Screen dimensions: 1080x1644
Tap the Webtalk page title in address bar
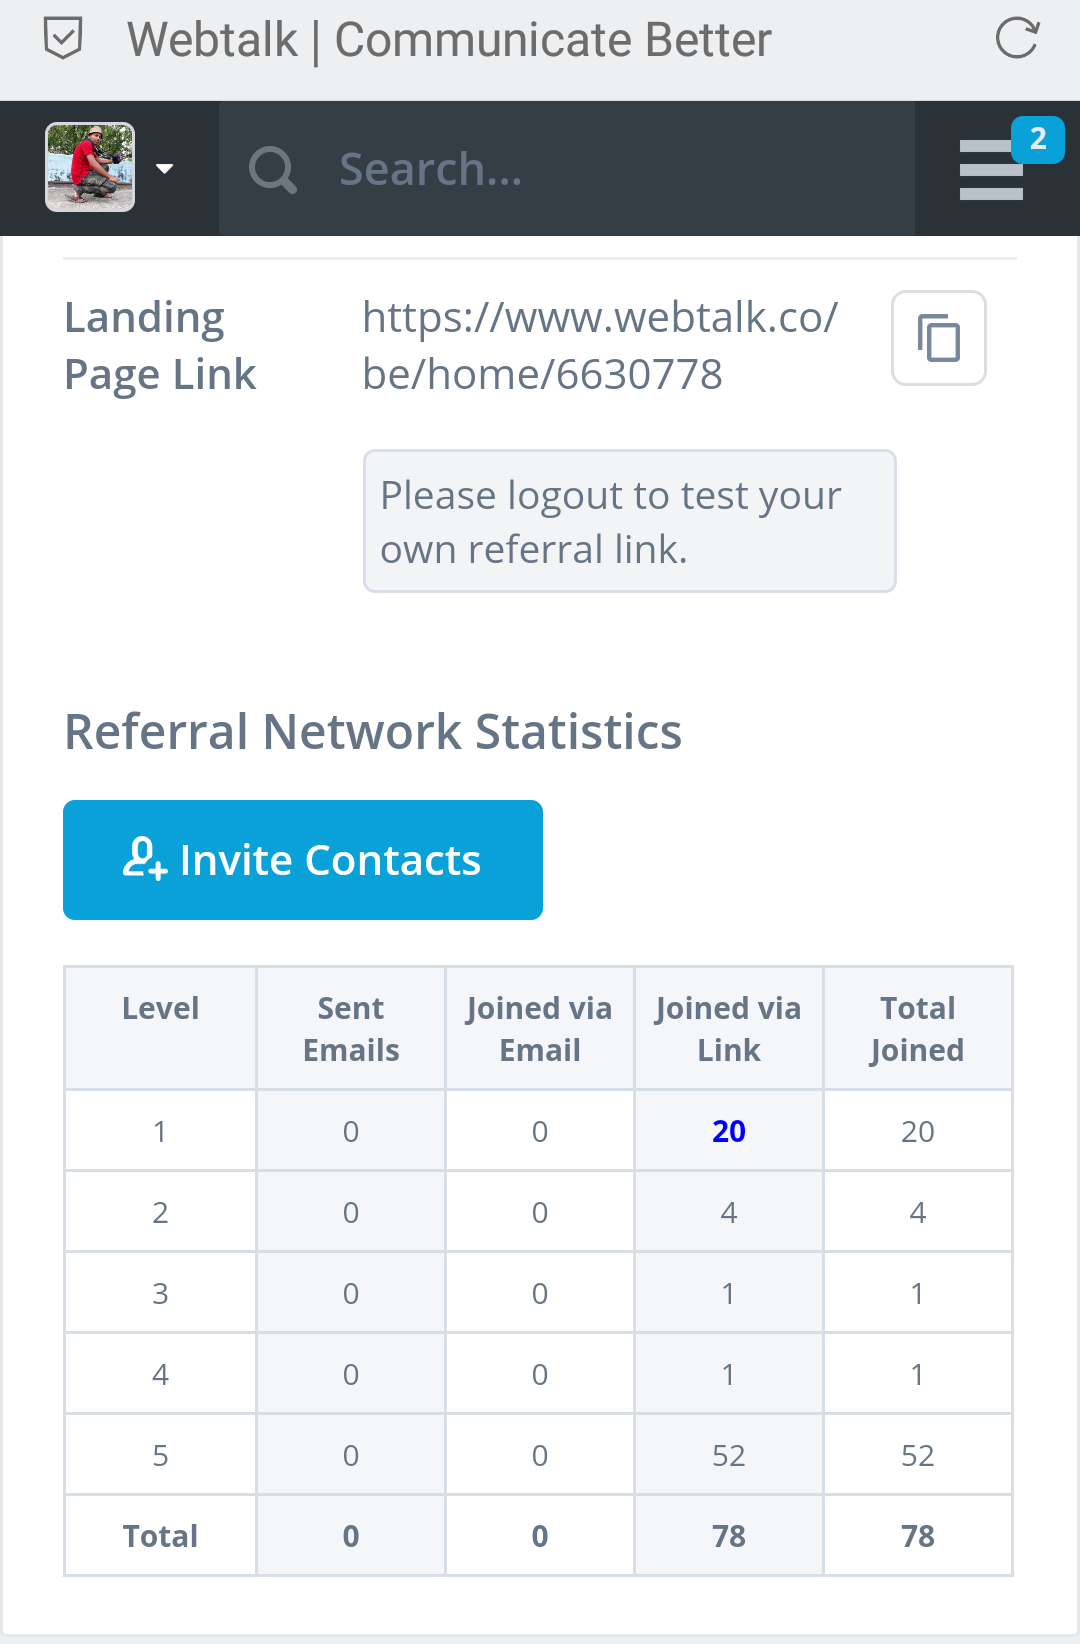[x=449, y=40]
